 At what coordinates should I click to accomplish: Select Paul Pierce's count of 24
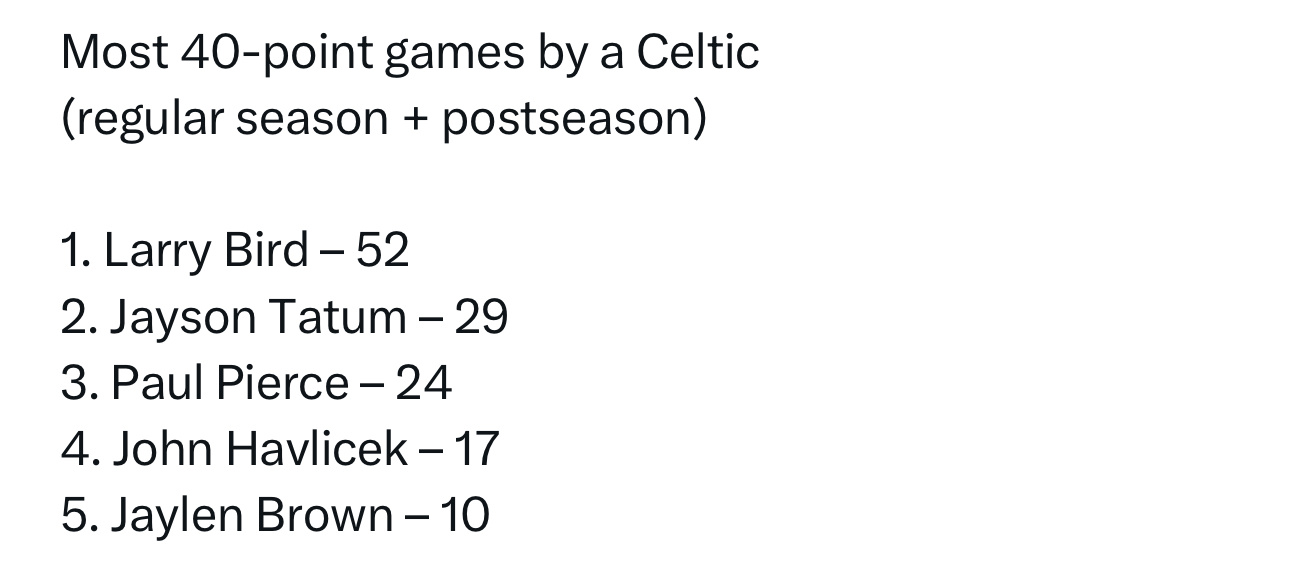pyautogui.click(x=424, y=383)
